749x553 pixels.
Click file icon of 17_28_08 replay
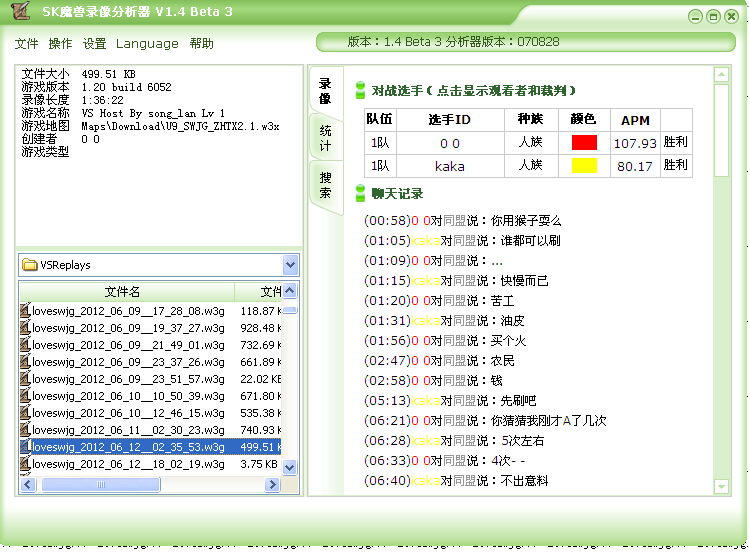point(25,310)
